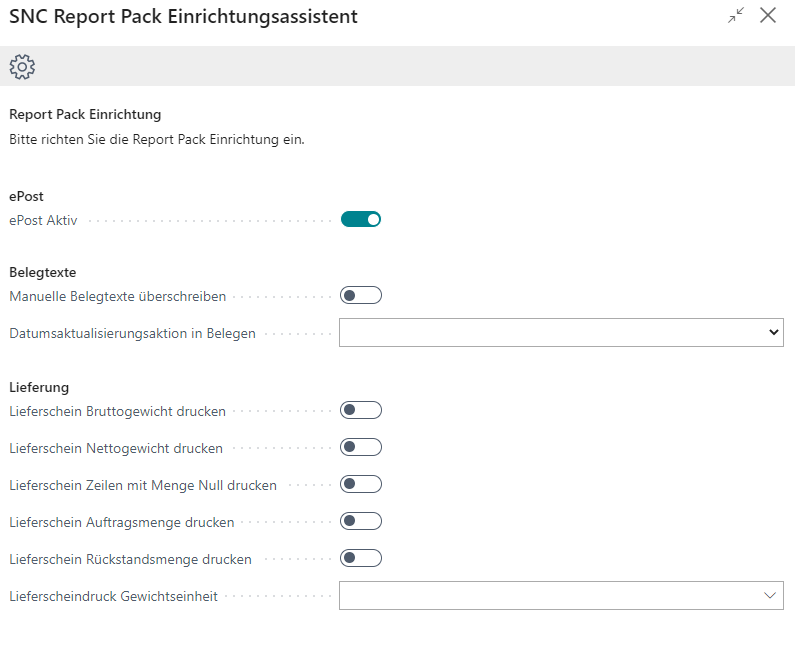The image size is (795, 654).
Task: Click the 'SNC Report Pack Einrichtungsassistent' title
Action: [183, 17]
